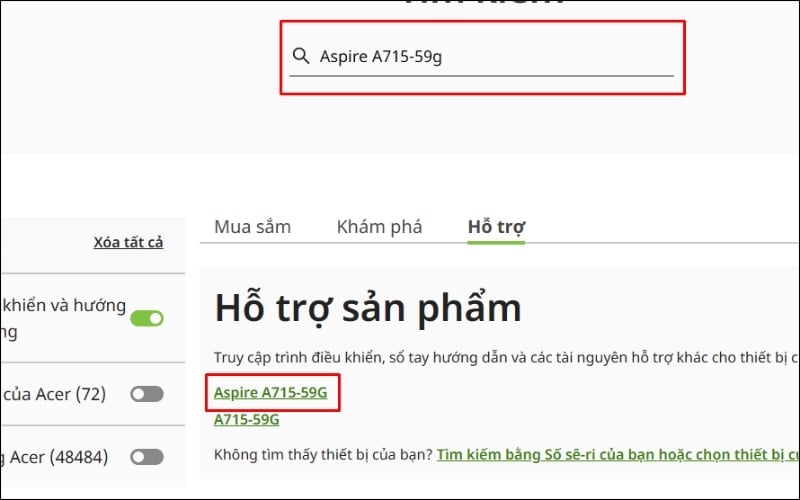The width and height of the screenshot is (800, 500).
Task: Click the 'Tìm kiếm bằng Số sê-ri' link
Action: 618,455
